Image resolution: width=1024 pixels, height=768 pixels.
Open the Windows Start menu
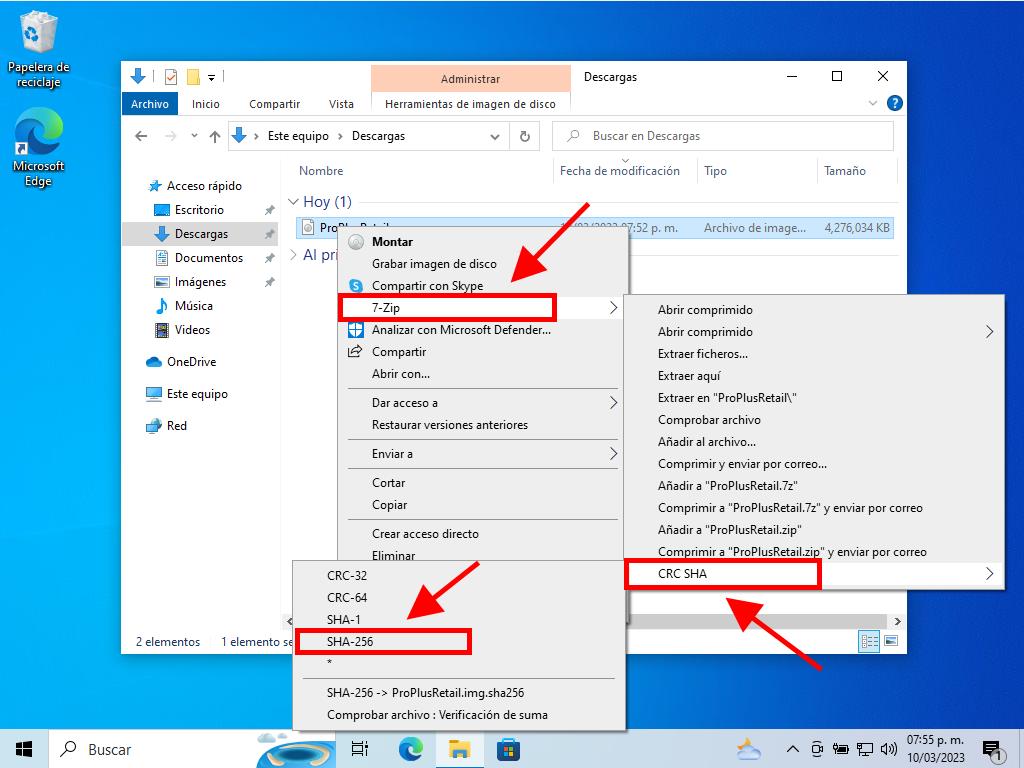[x=24, y=749]
